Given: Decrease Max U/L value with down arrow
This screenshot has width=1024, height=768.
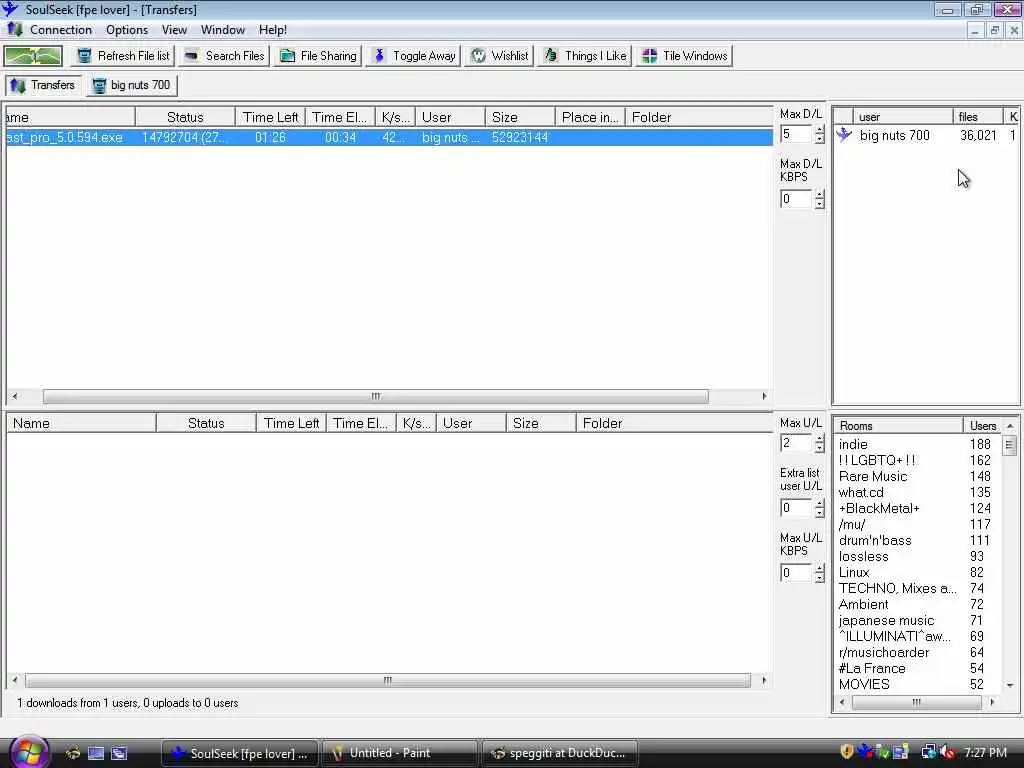Looking at the screenshot, I should 820,448.
